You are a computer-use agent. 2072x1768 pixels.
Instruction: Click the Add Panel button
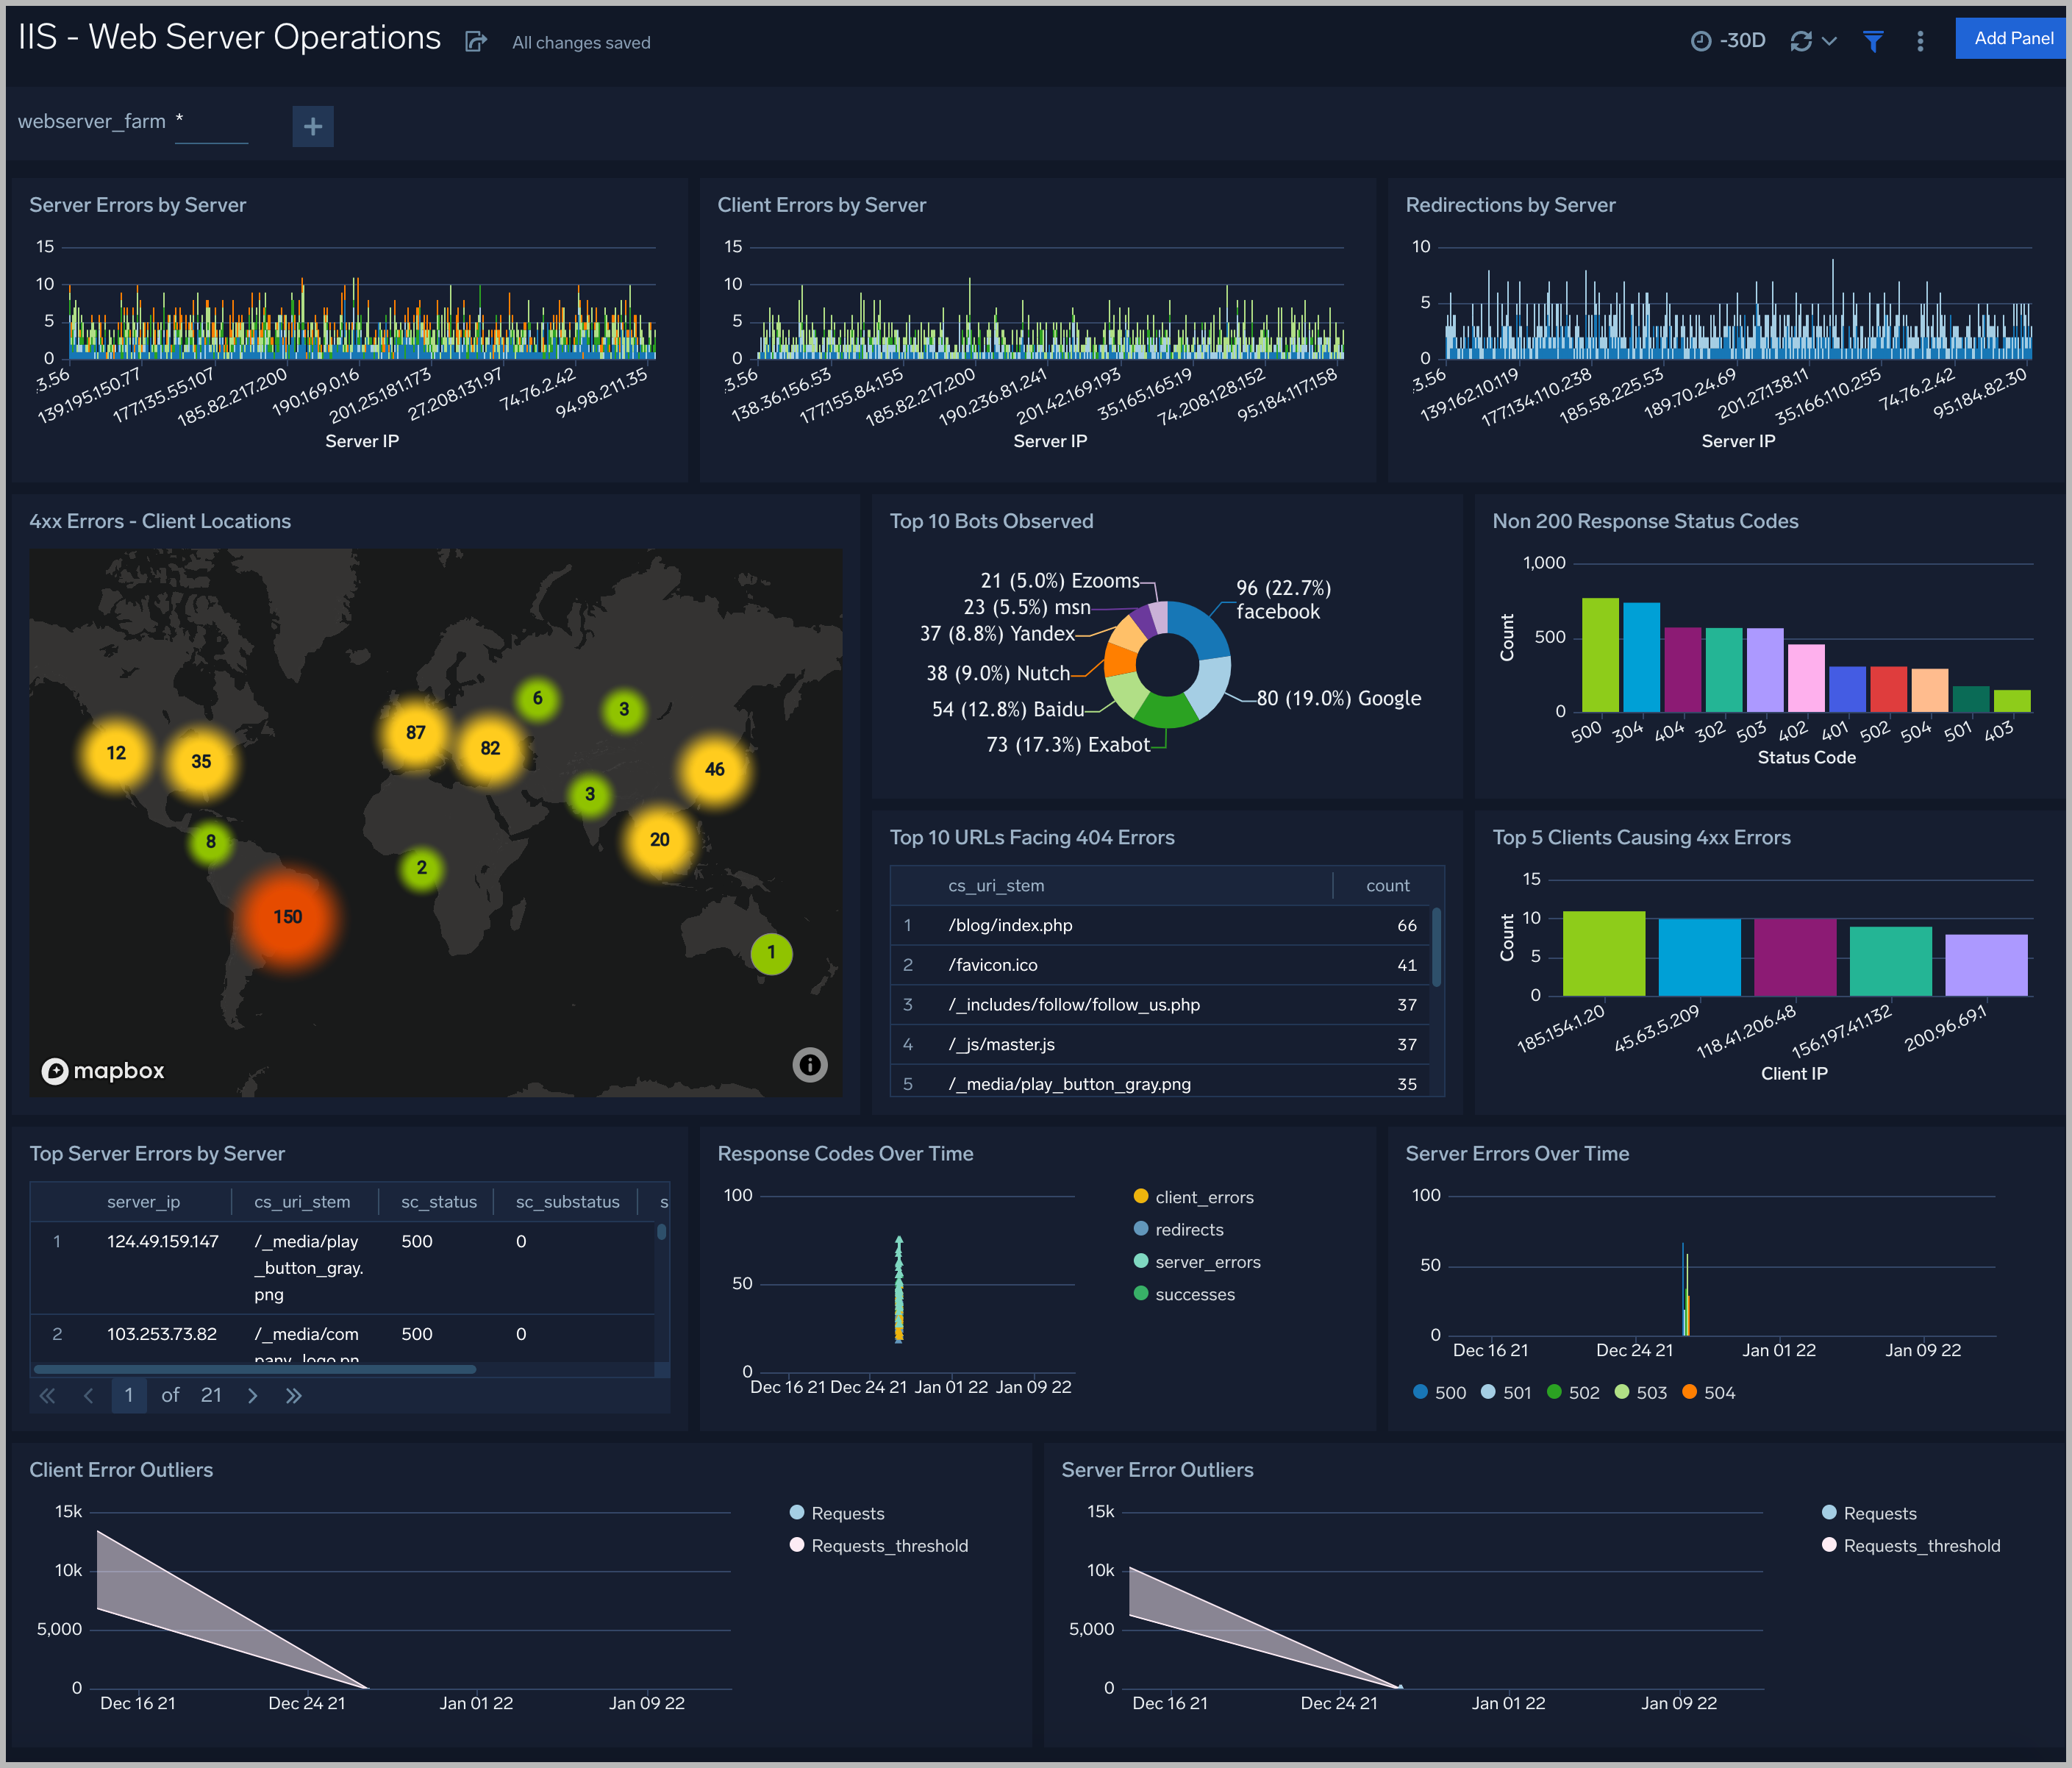pos(2012,39)
